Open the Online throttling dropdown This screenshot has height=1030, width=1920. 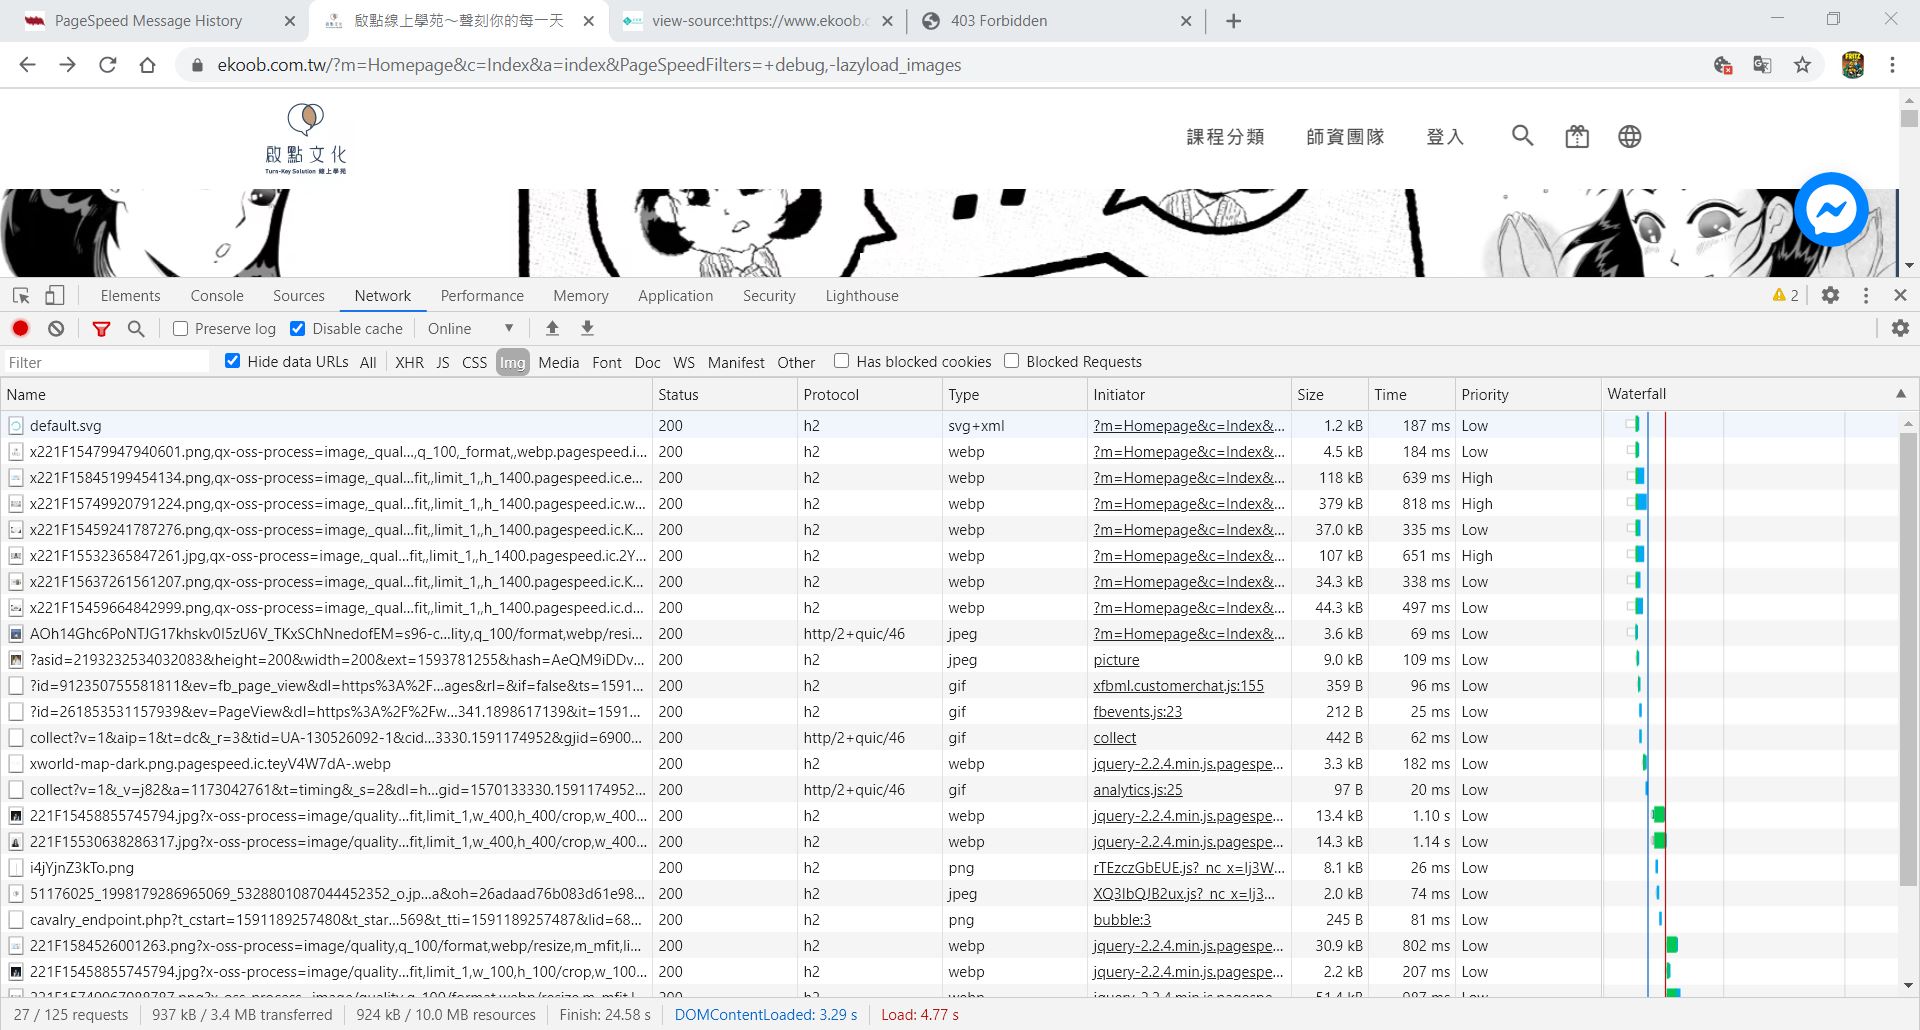[470, 328]
